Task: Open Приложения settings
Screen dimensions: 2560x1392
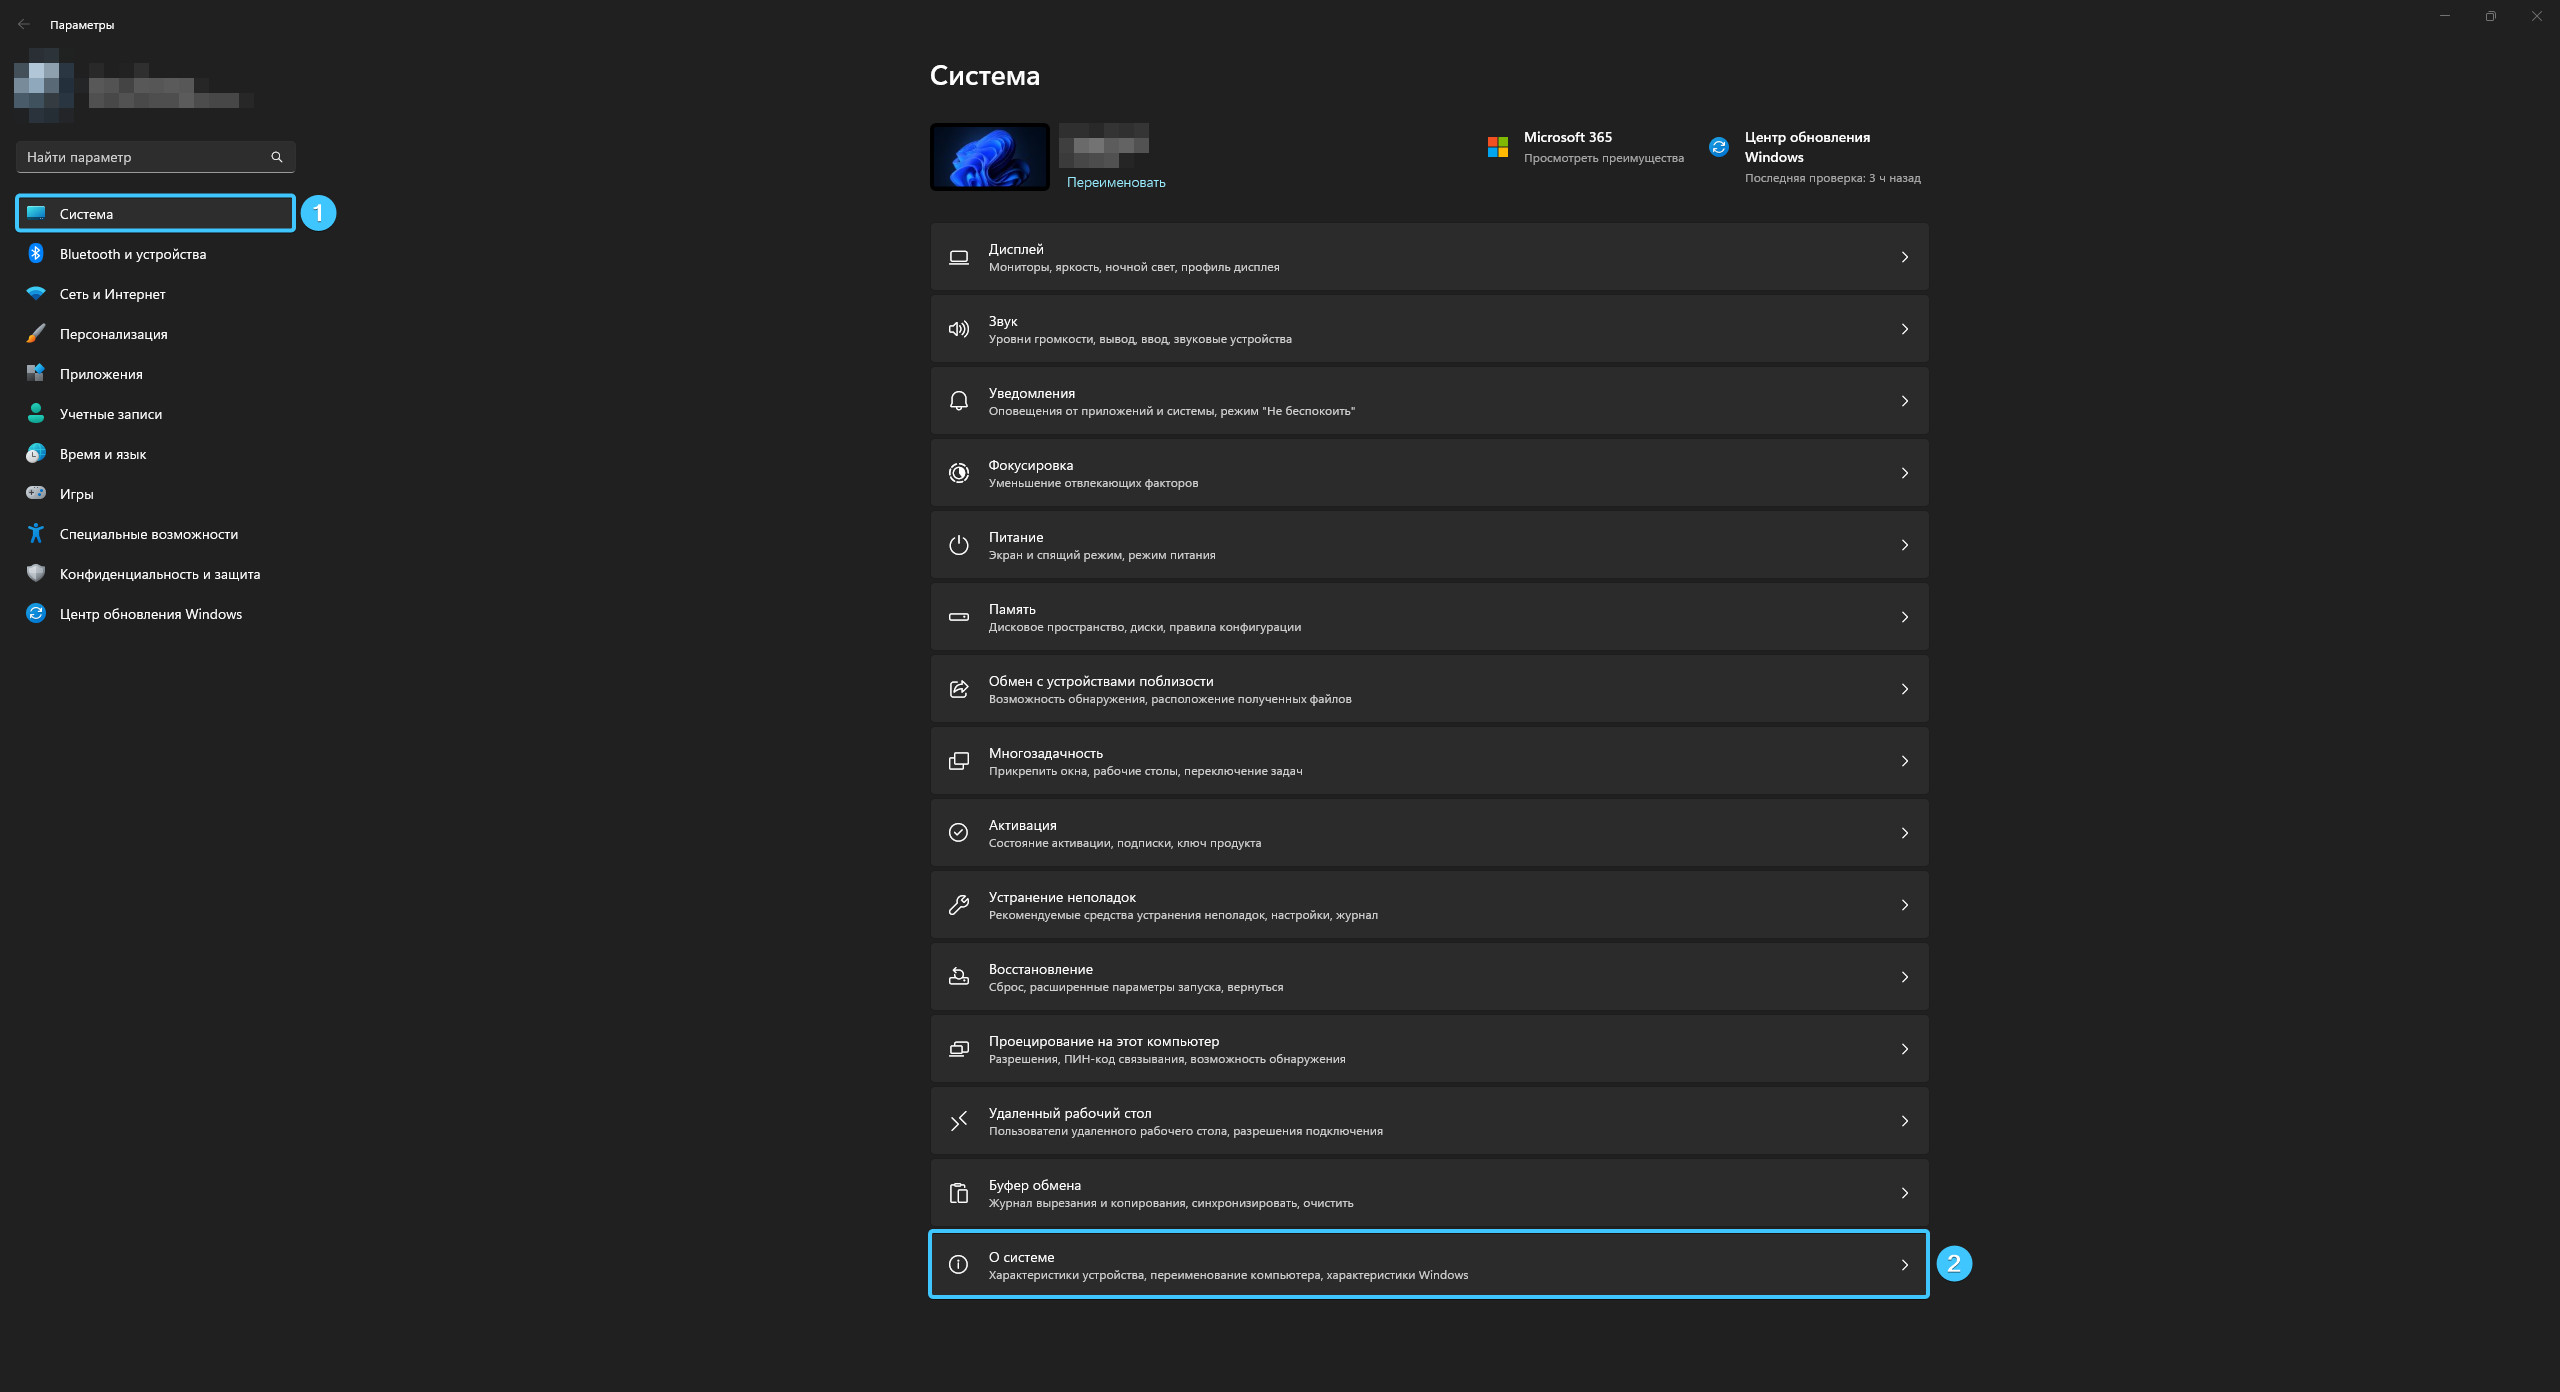Action: coord(155,374)
